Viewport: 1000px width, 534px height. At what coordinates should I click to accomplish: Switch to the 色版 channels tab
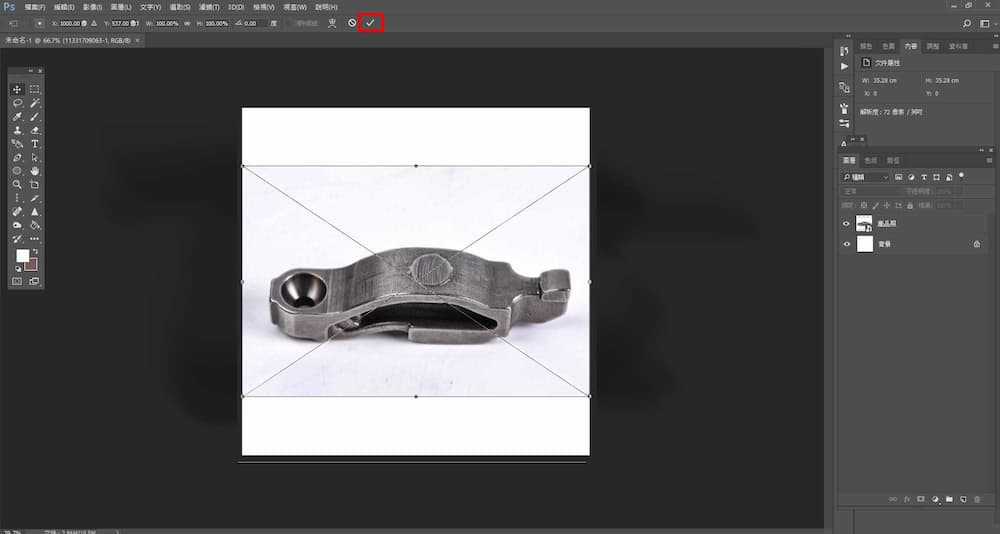tap(871, 161)
